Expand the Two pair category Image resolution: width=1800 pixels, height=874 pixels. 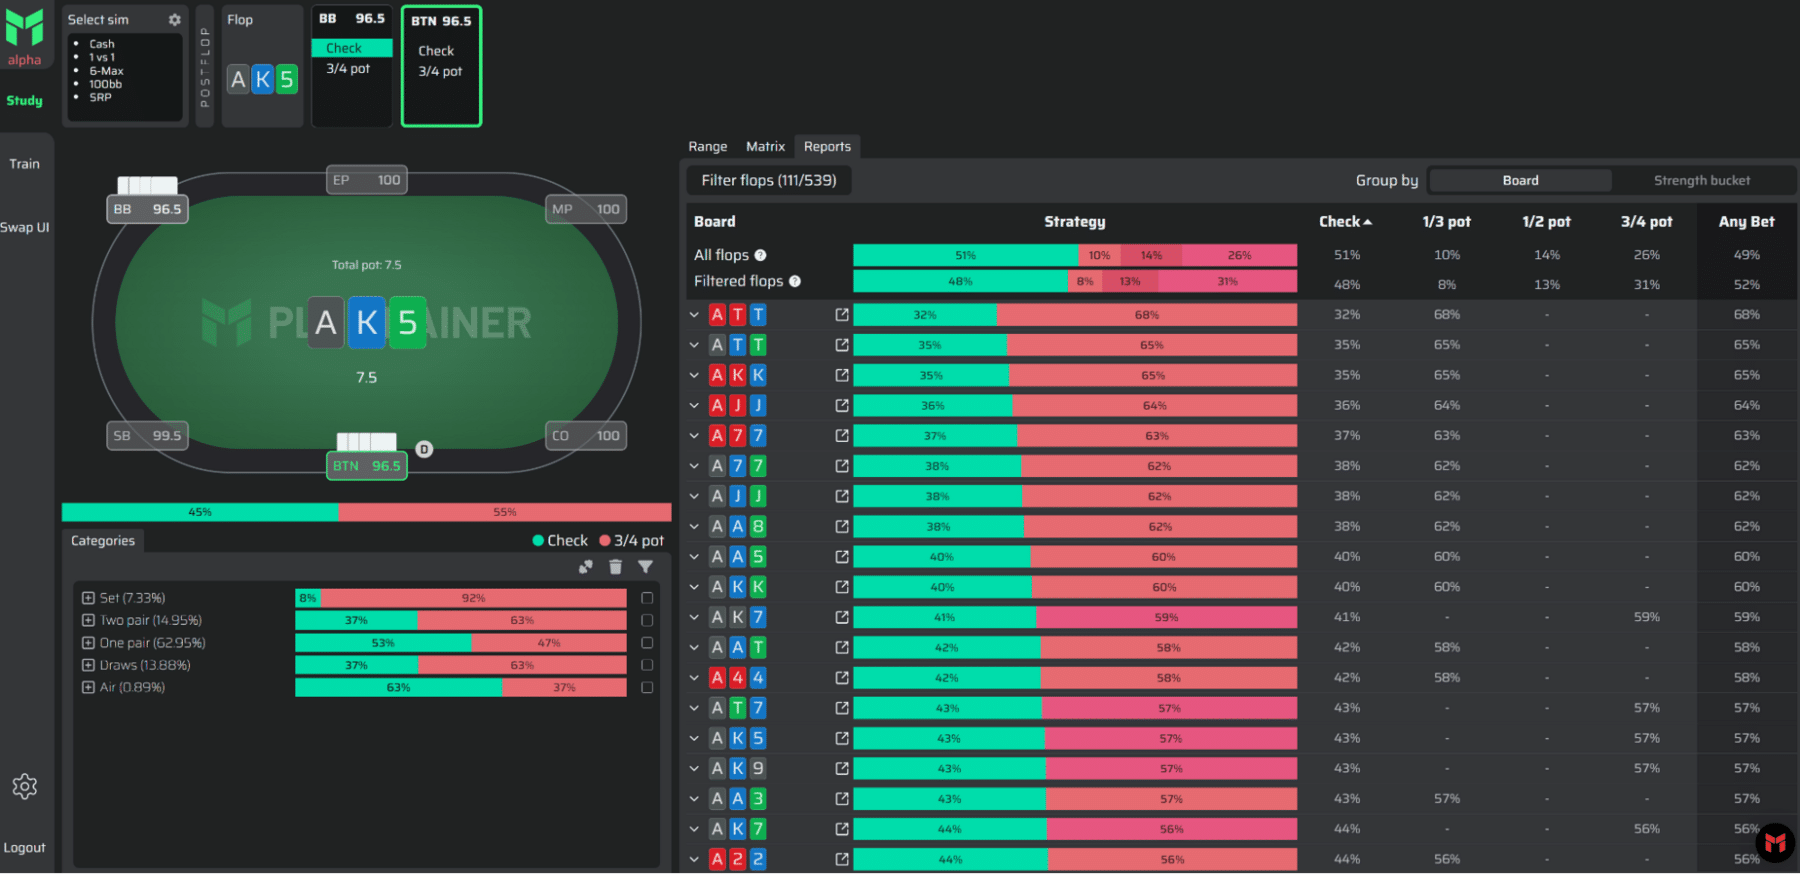(x=88, y=620)
